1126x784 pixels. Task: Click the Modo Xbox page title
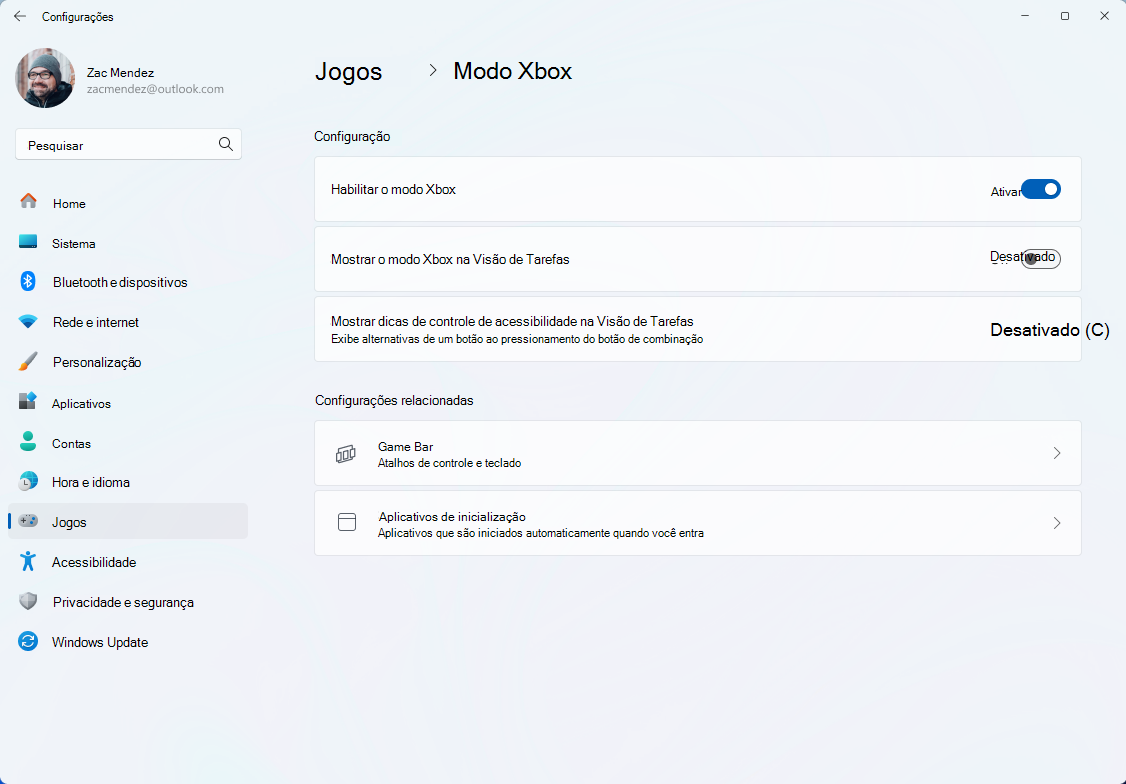tap(513, 71)
